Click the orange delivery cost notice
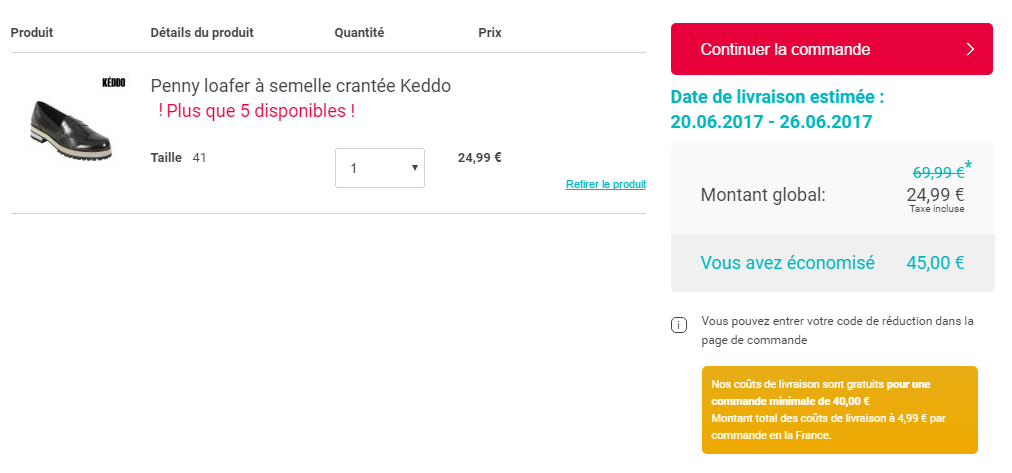1012x473 pixels. [x=839, y=410]
